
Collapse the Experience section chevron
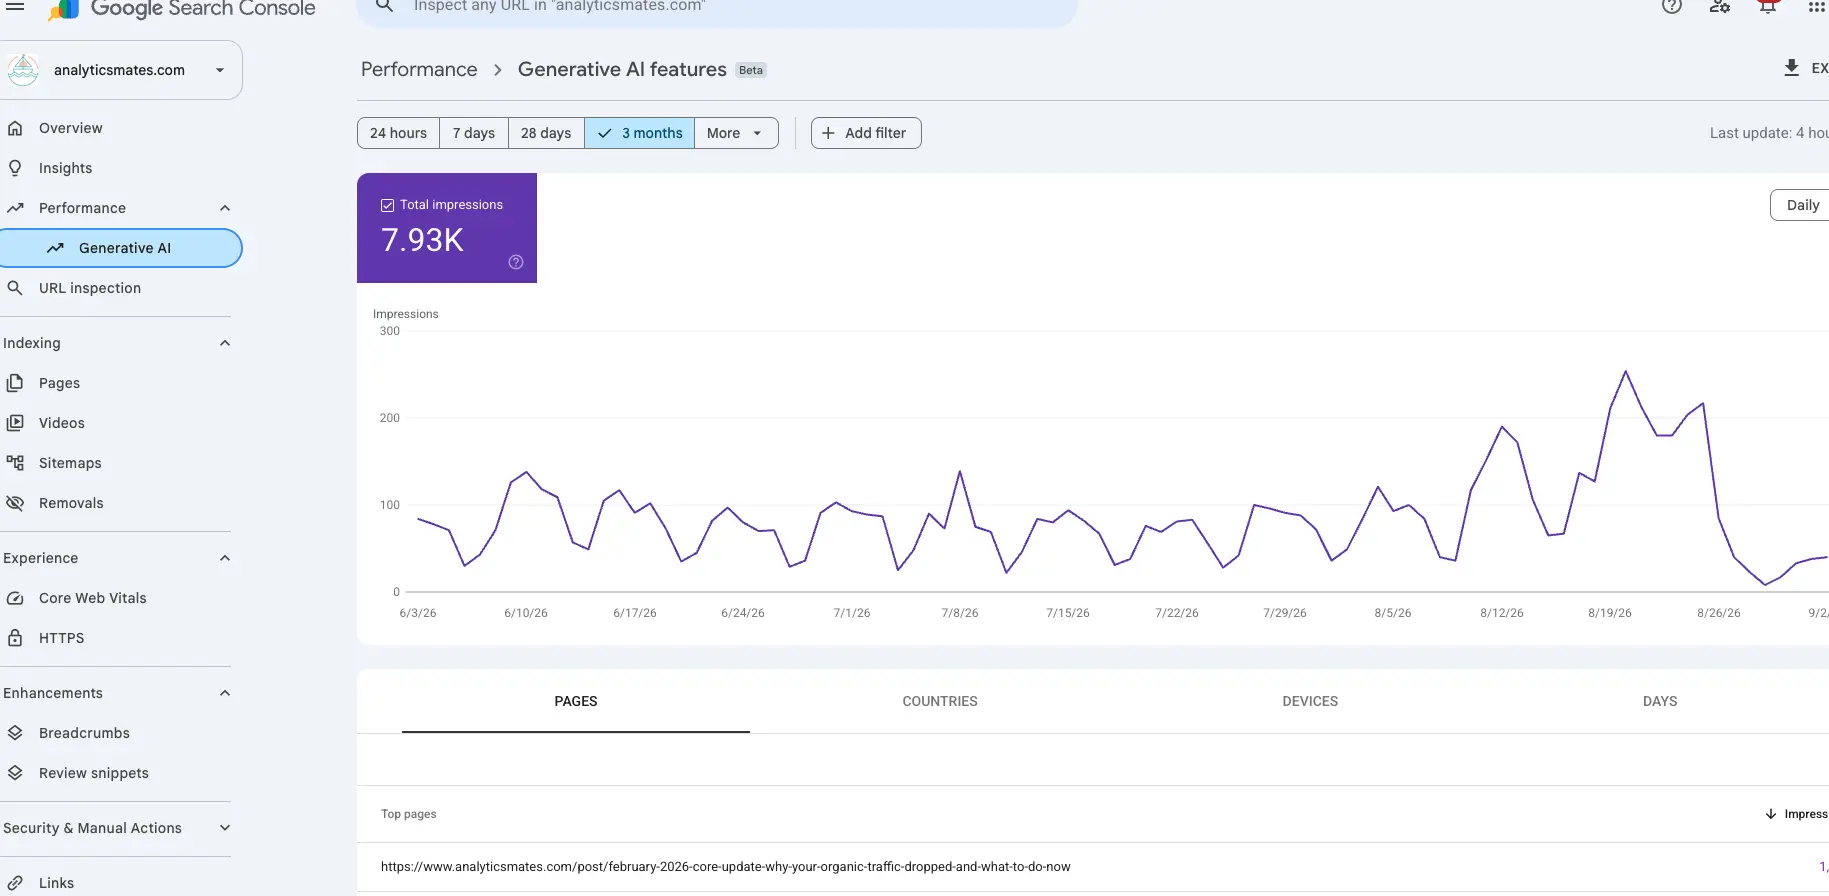(225, 558)
